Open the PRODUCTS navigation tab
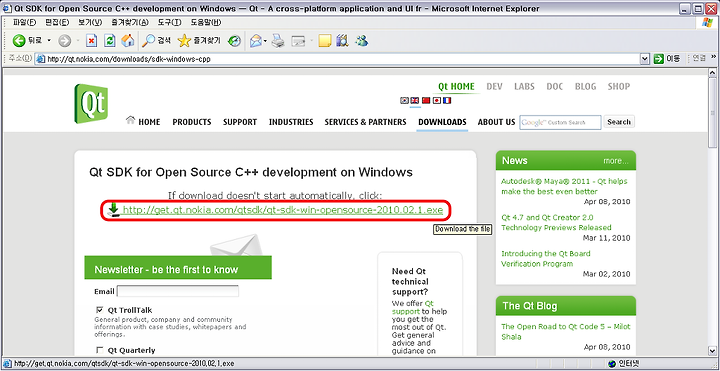The height and width of the screenshot is (371, 720). (x=192, y=122)
